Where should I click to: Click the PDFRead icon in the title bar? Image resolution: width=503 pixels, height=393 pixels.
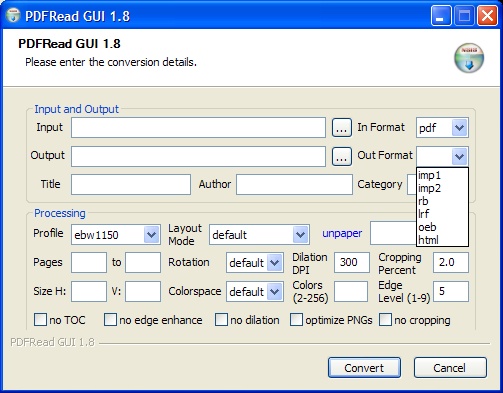point(13,15)
